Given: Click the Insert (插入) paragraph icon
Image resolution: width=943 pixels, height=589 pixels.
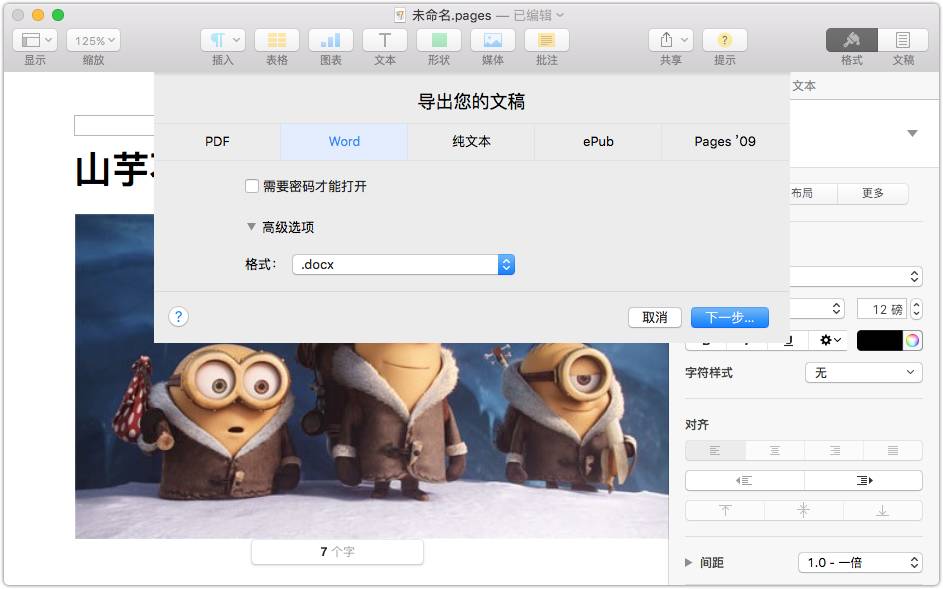Looking at the screenshot, I should point(223,40).
